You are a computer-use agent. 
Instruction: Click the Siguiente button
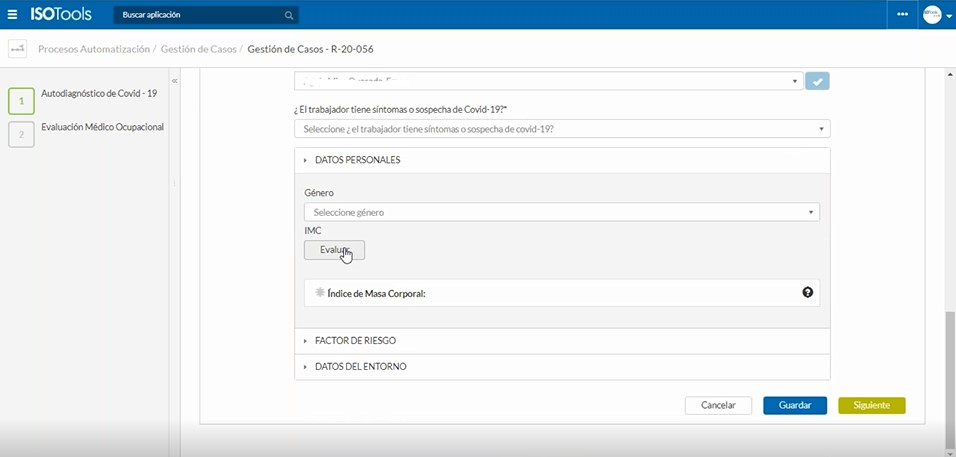pos(871,405)
